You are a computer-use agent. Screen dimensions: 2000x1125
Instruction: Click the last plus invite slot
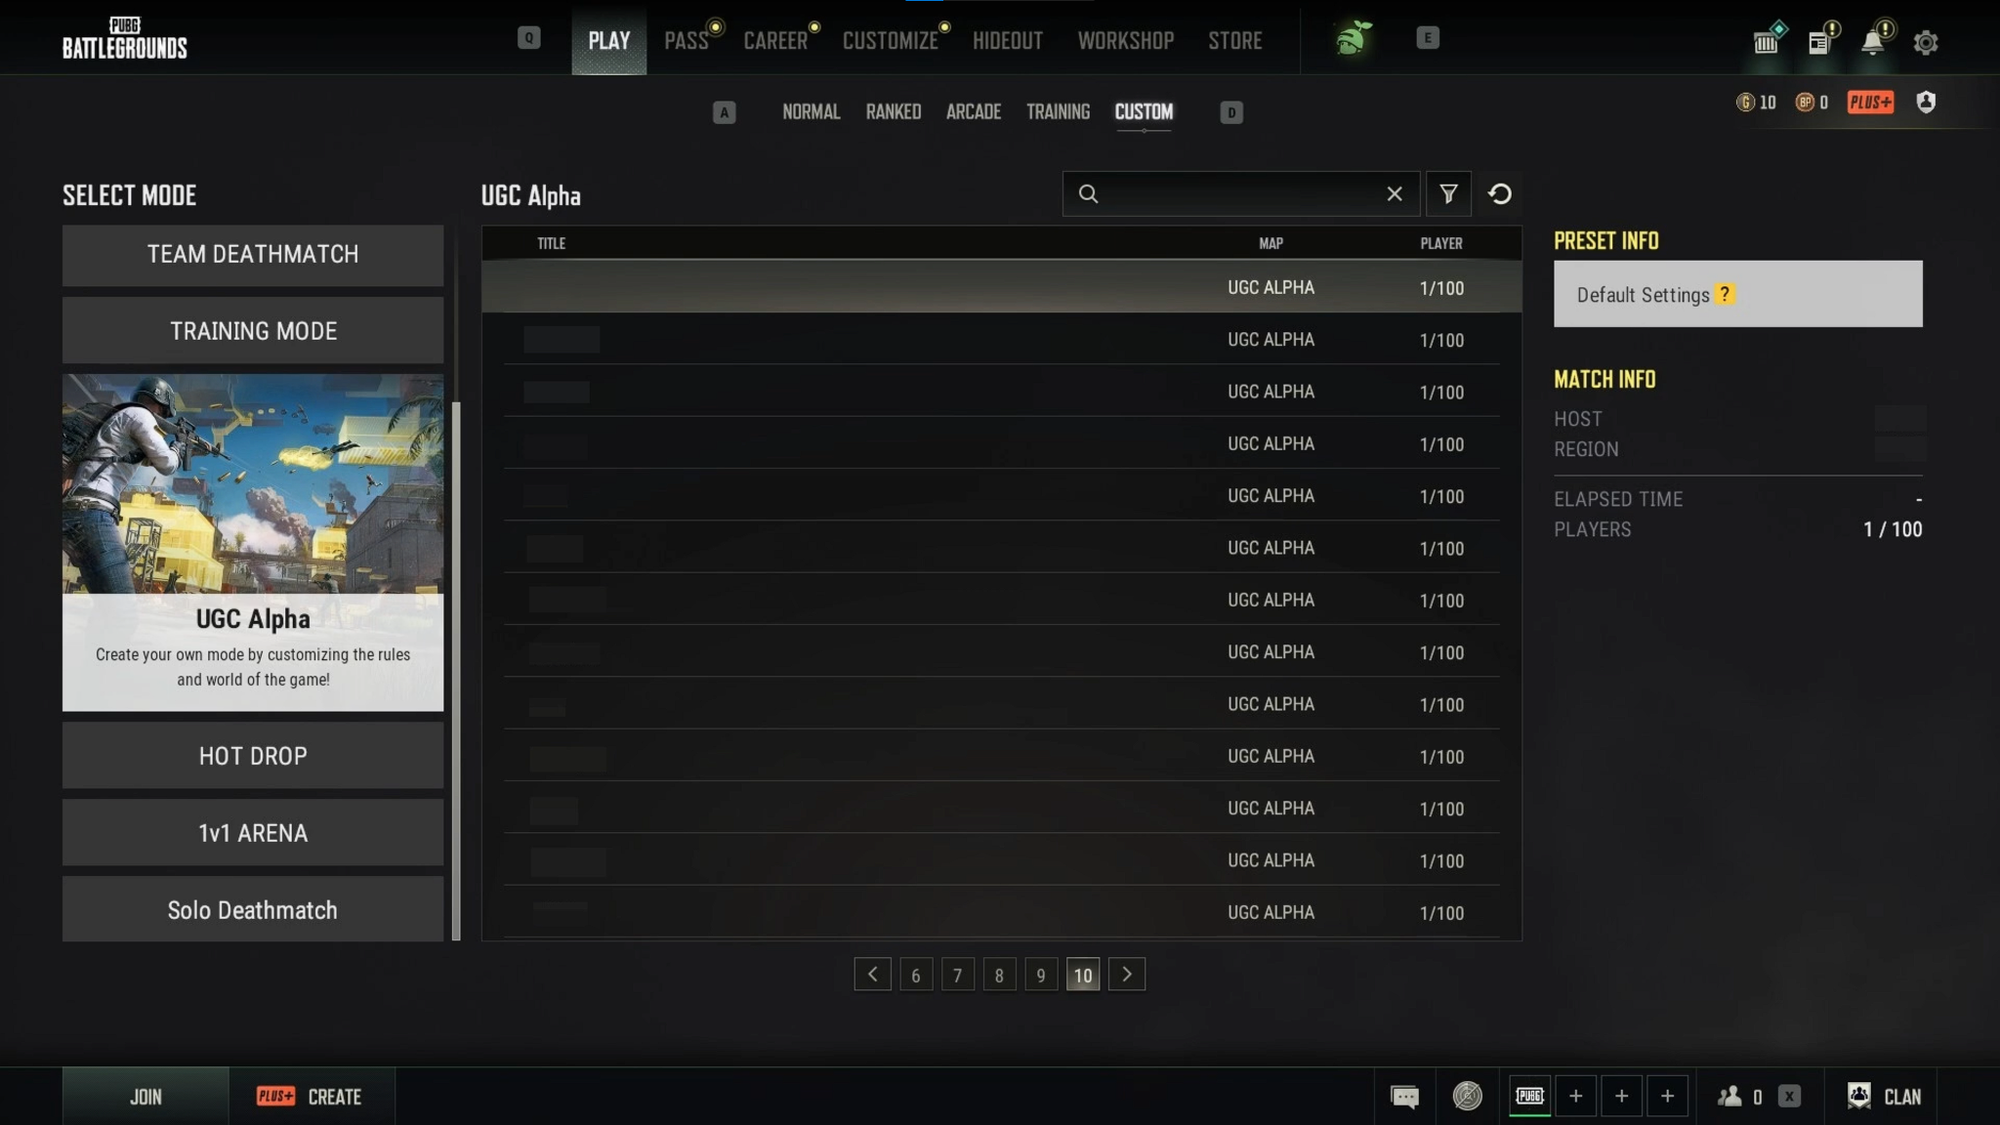1667,1096
